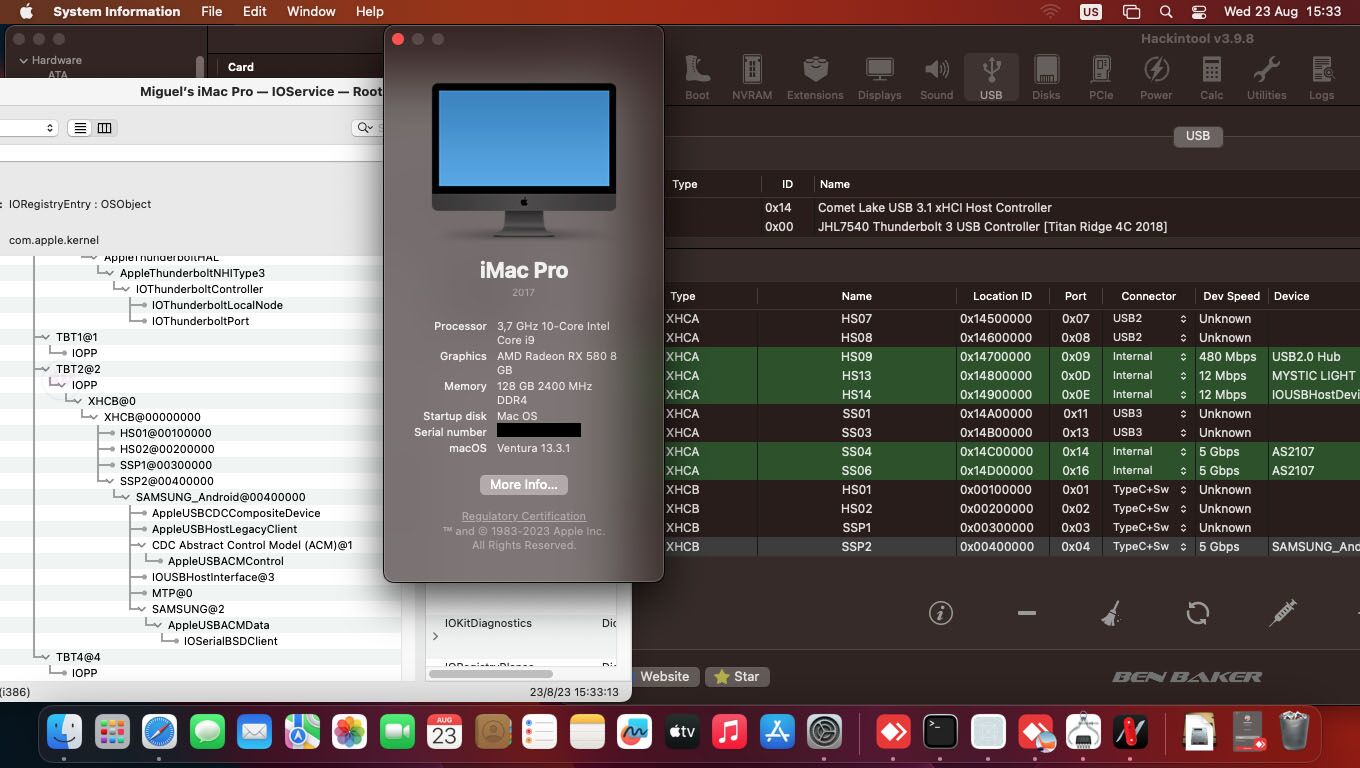Viewport: 1360px width, 768px height.
Task: Sort USB ports by Location ID column header
Action: pos(1002,296)
